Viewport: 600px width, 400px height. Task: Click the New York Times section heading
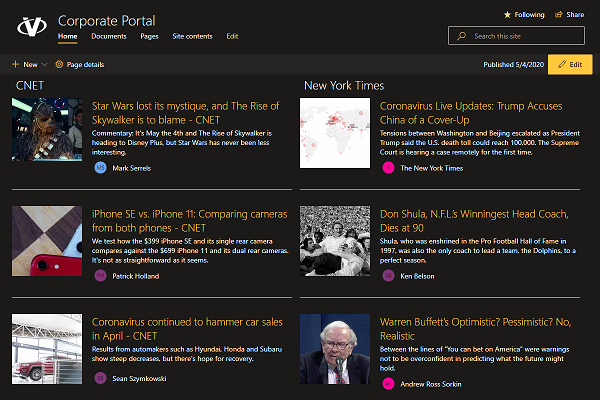(x=344, y=85)
